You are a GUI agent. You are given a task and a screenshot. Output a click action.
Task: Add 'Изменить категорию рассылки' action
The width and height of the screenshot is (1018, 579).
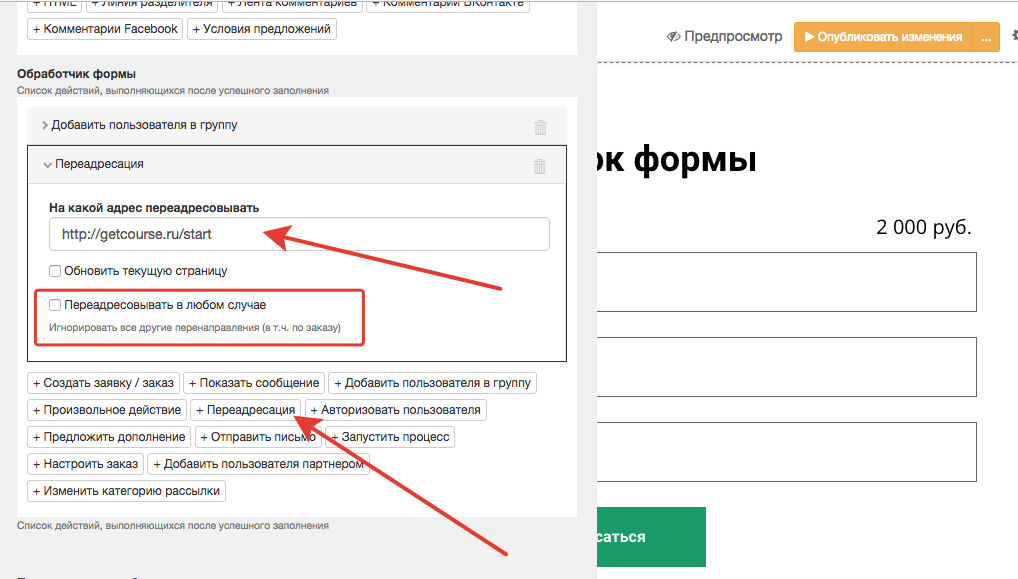coord(127,491)
